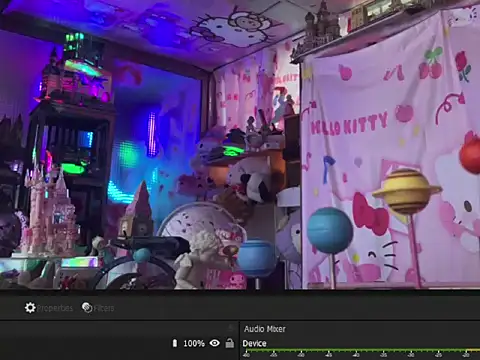Toggle source visibility with the eye icon
This screenshot has width=480, height=360.
pyautogui.click(x=215, y=343)
